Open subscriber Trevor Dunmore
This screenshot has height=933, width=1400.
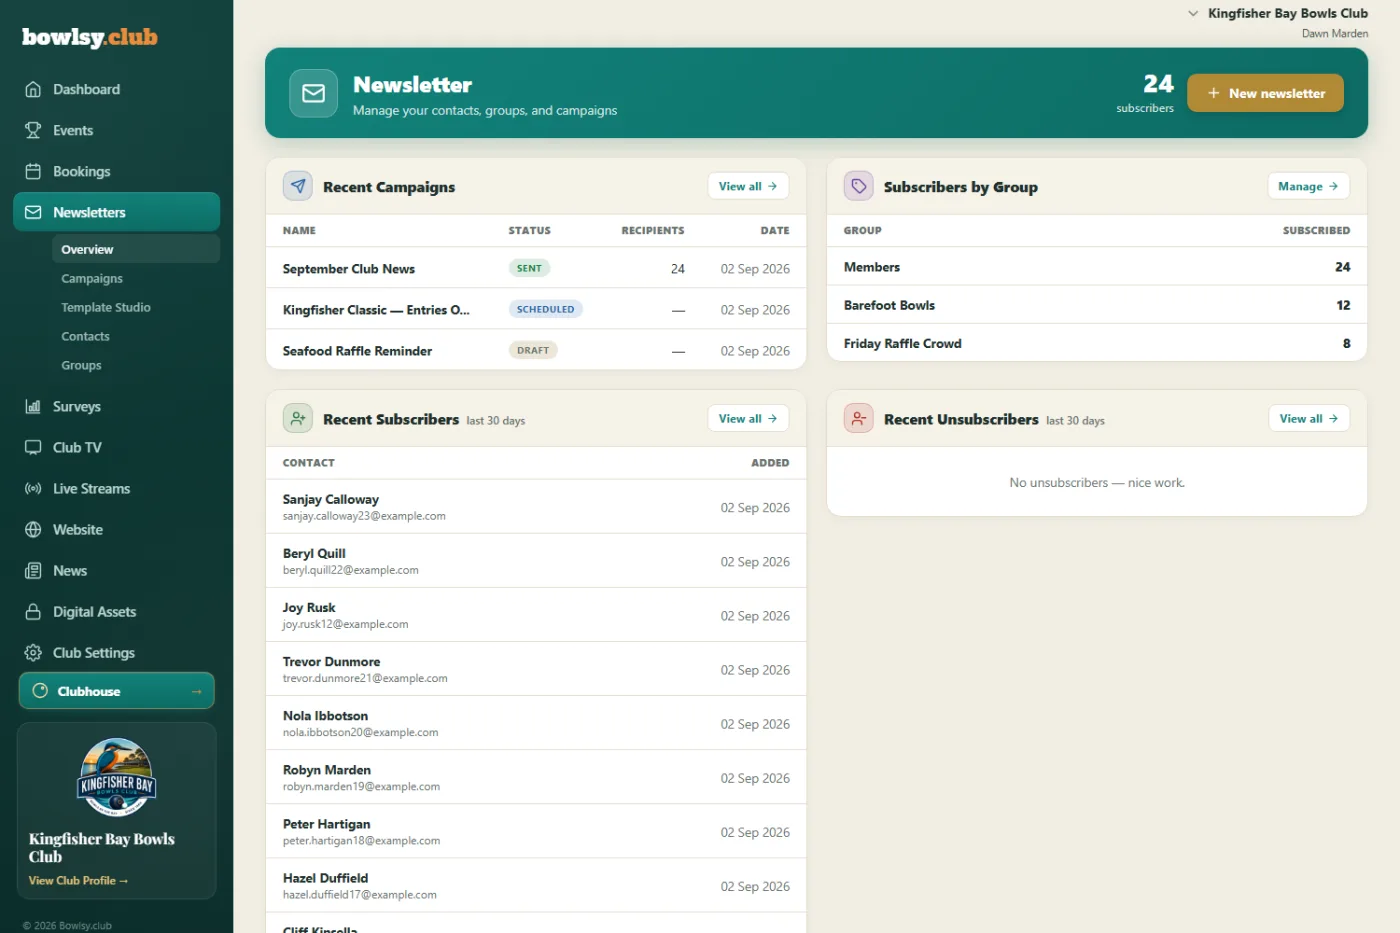[x=536, y=668]
